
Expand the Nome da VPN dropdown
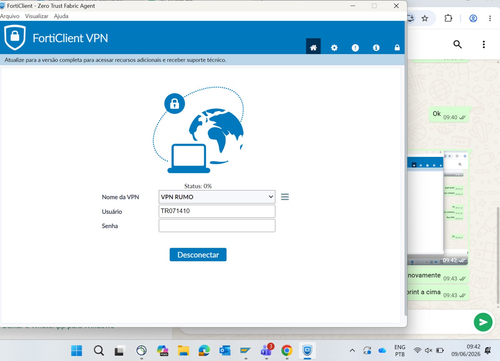point(217,197)
